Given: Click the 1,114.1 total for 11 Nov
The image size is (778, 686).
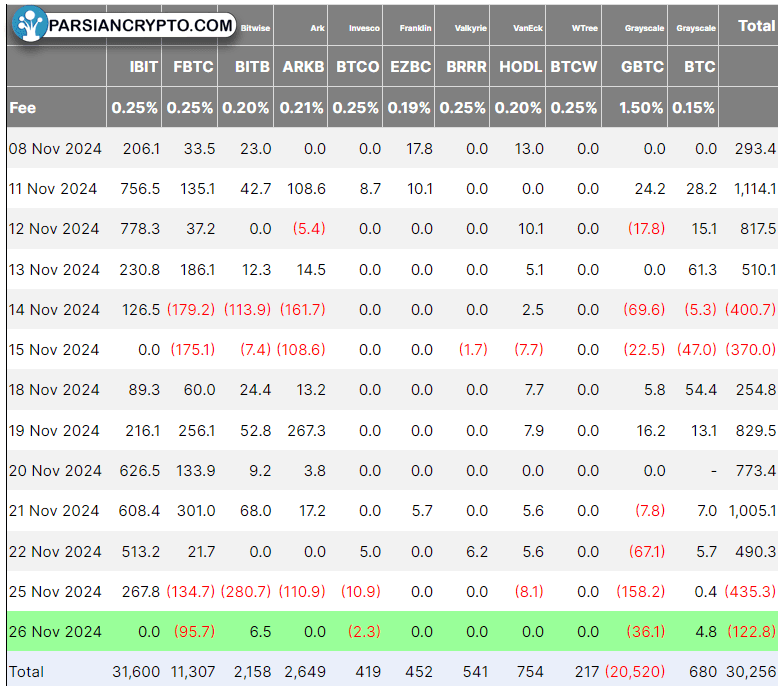Looking at the screenshot, I should pyautogui.click(x=755, y=188).
